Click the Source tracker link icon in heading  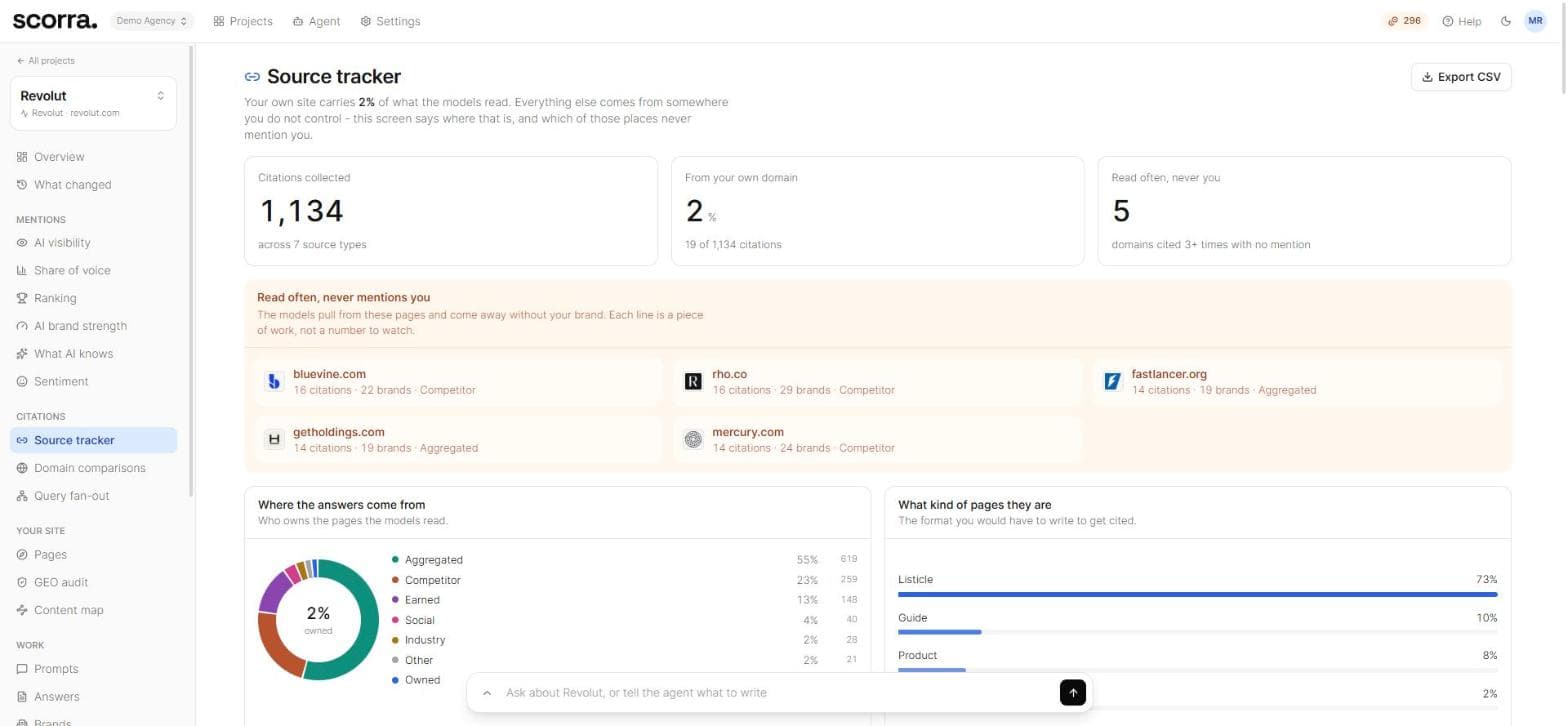(252, 77)
